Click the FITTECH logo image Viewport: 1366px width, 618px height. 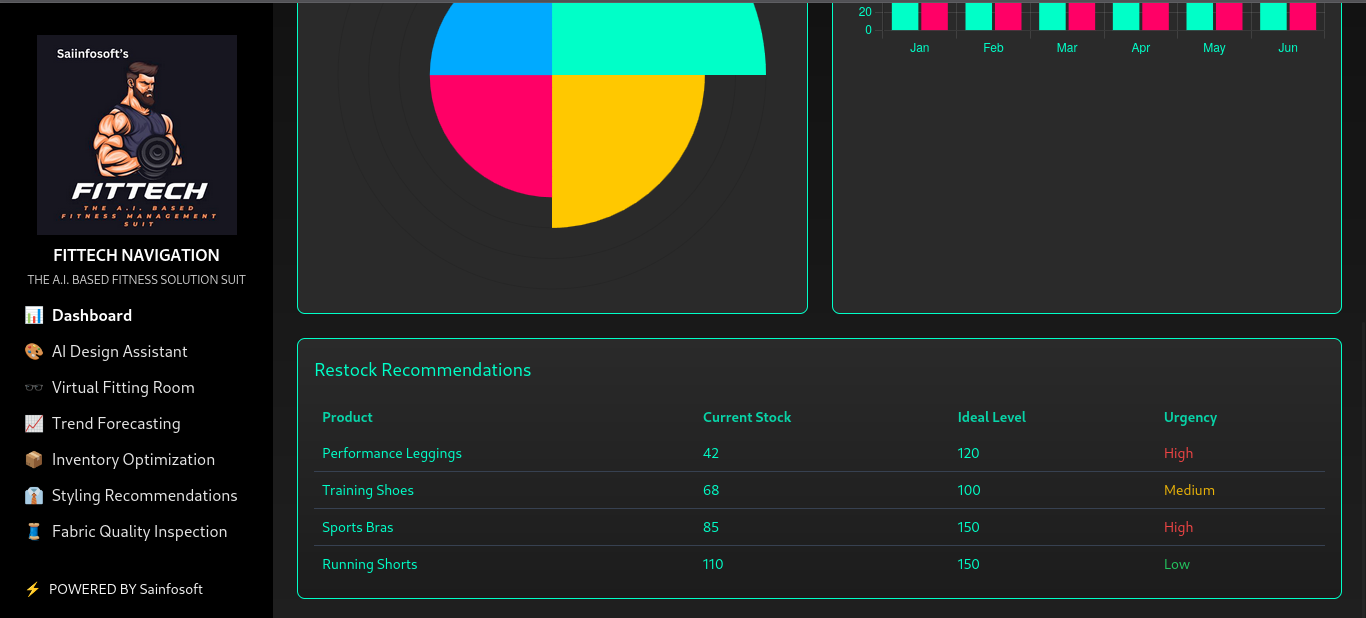point(137,135)
